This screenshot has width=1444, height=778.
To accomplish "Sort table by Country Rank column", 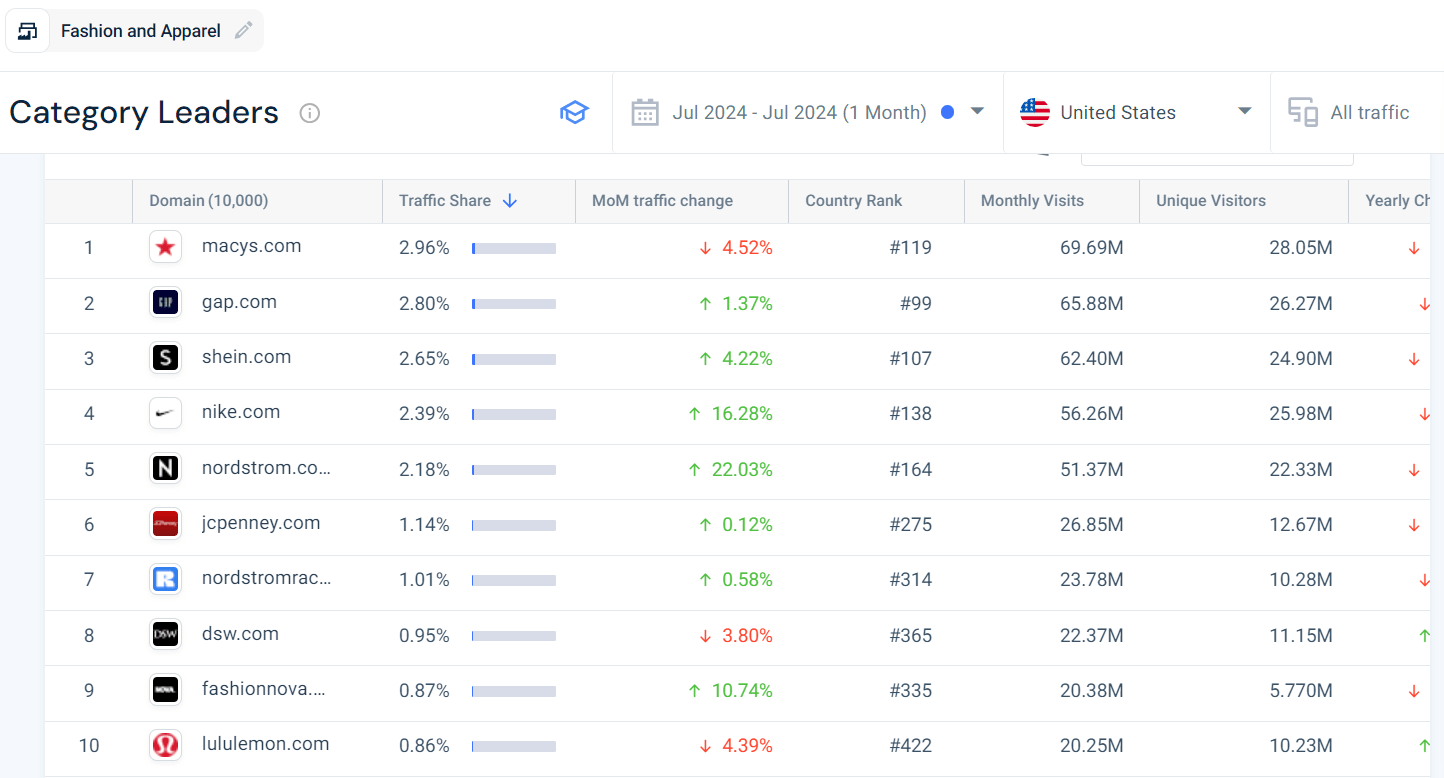I will [853, 201].
